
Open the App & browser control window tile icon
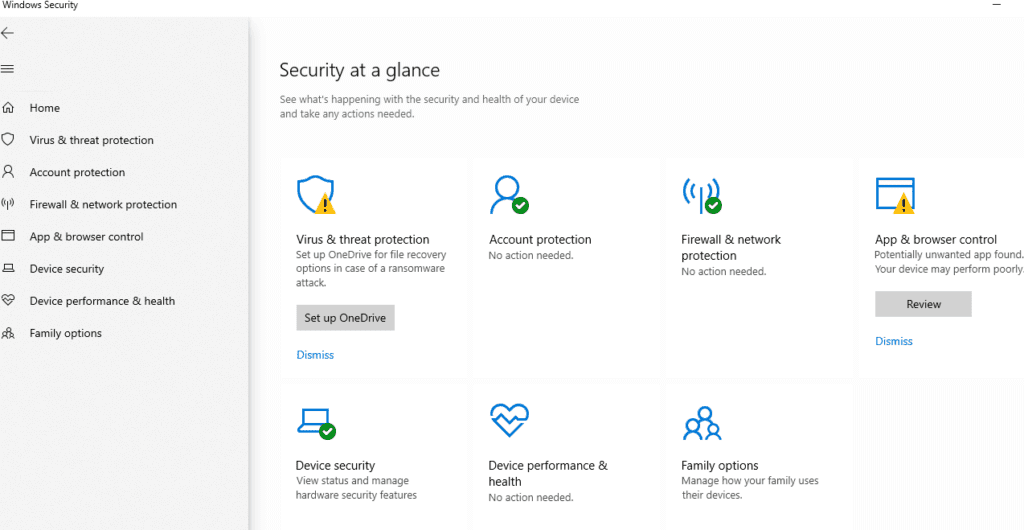click(x=895, y=195)
